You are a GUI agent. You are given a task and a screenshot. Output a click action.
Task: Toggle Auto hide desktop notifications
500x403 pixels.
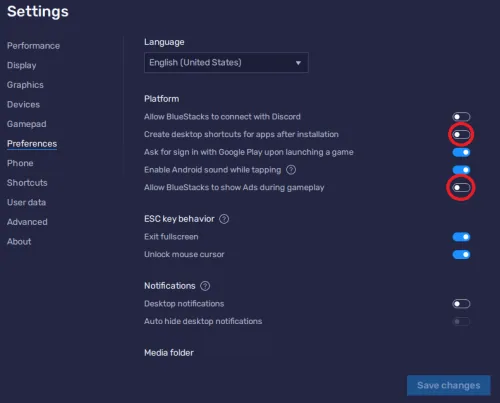pos(461,322)
